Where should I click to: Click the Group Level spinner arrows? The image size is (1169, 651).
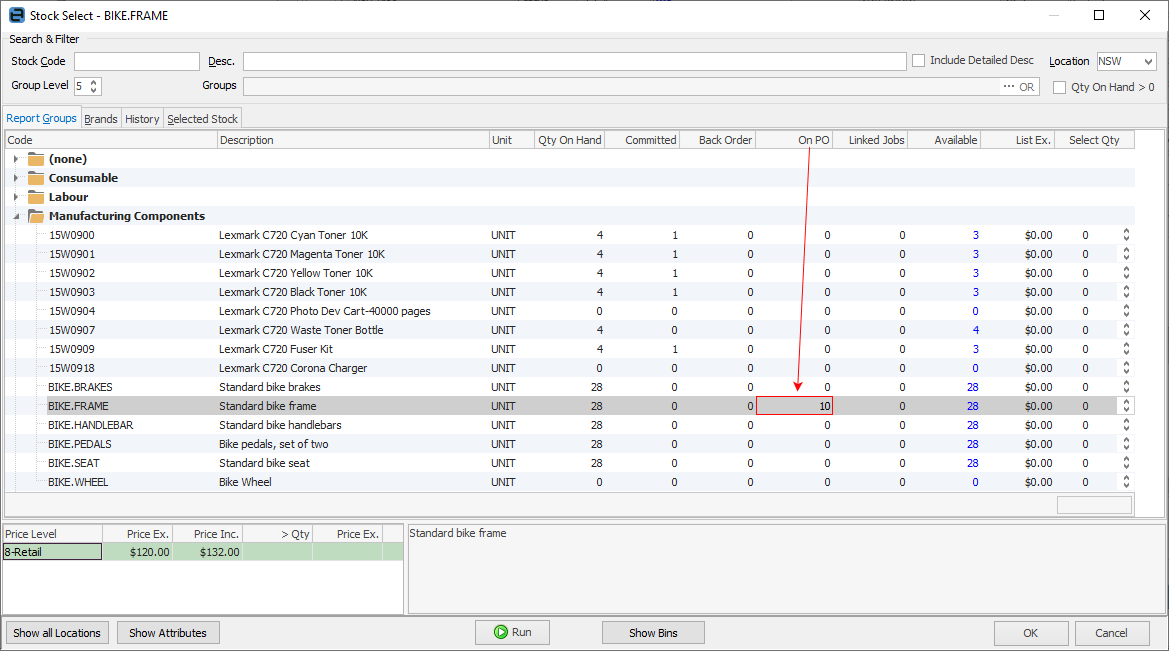pyautogui.click(x=95, y=87)
